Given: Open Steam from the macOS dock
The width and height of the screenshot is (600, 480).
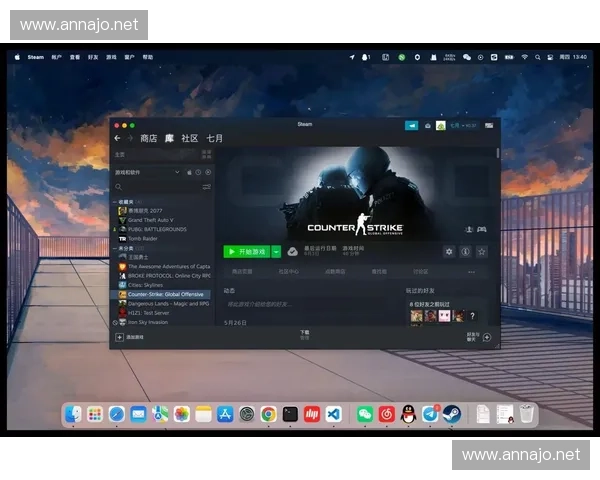Looking at the screenshot, I should [451, 413].
